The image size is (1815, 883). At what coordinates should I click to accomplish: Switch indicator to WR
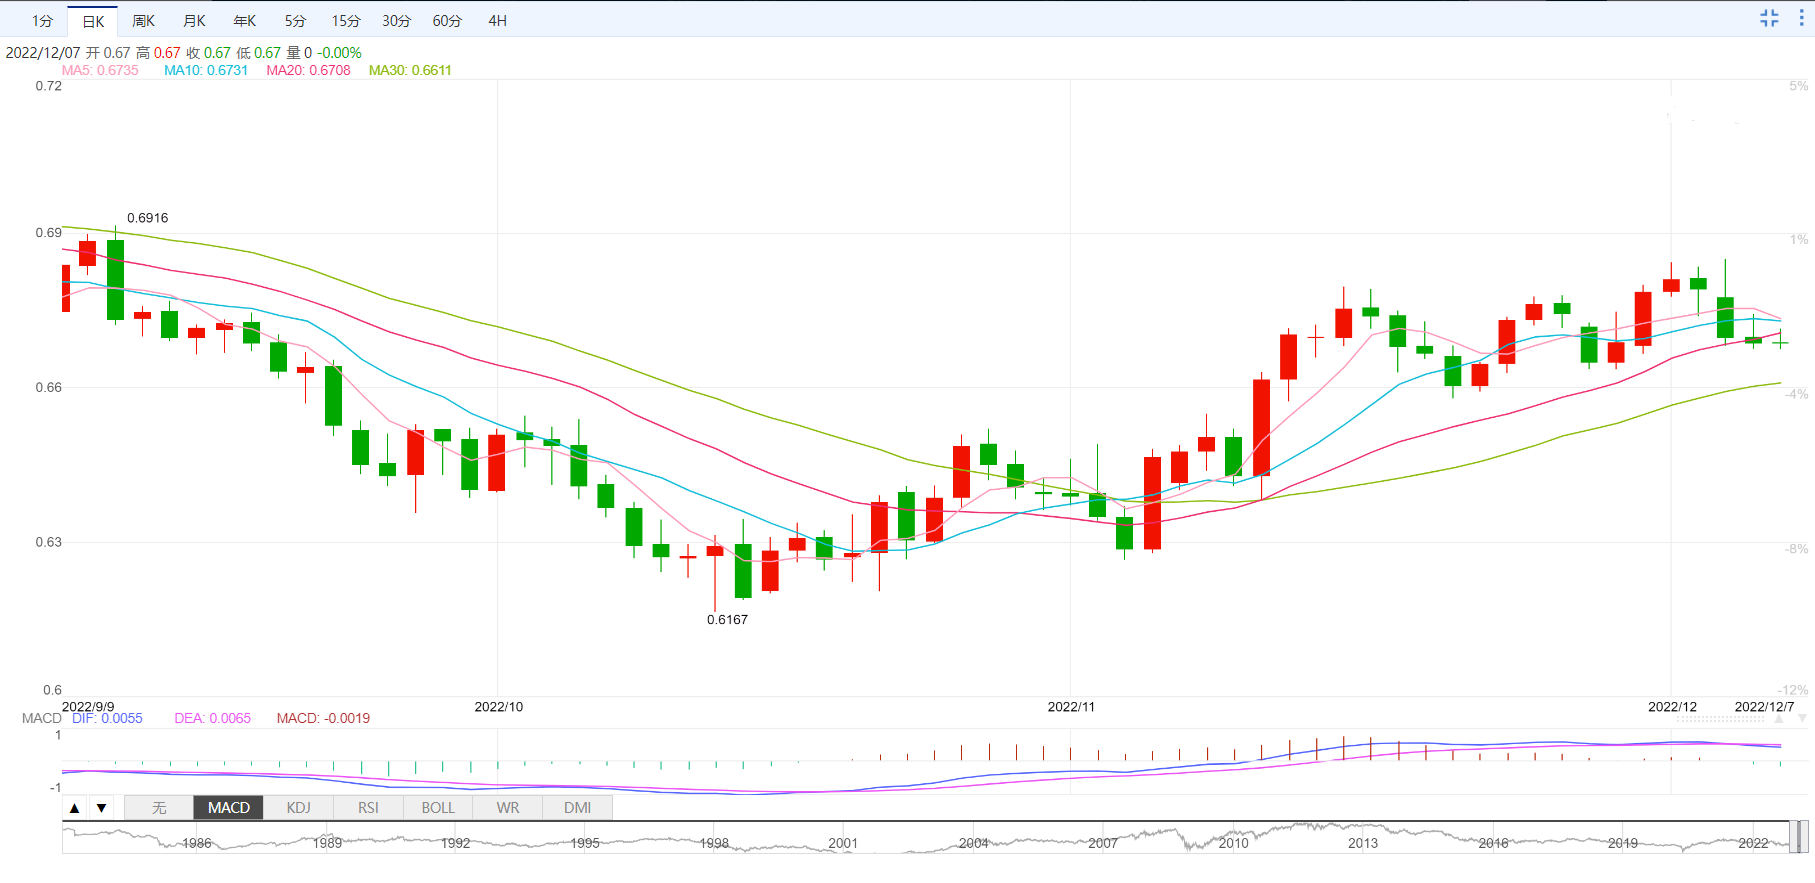pyautogui.click(x=508, y=808)
